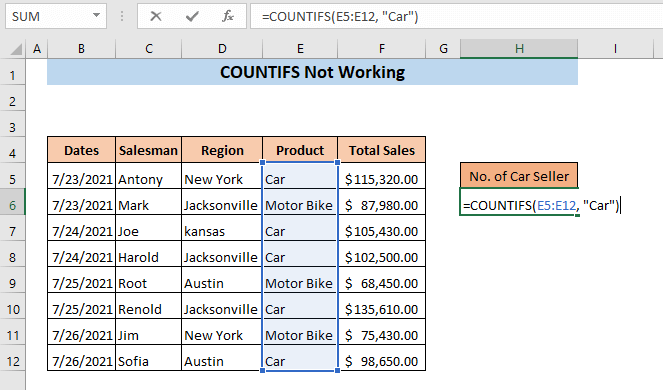
Task: Expand the Name Box dropdown arrow
Action: click(96, 16)
